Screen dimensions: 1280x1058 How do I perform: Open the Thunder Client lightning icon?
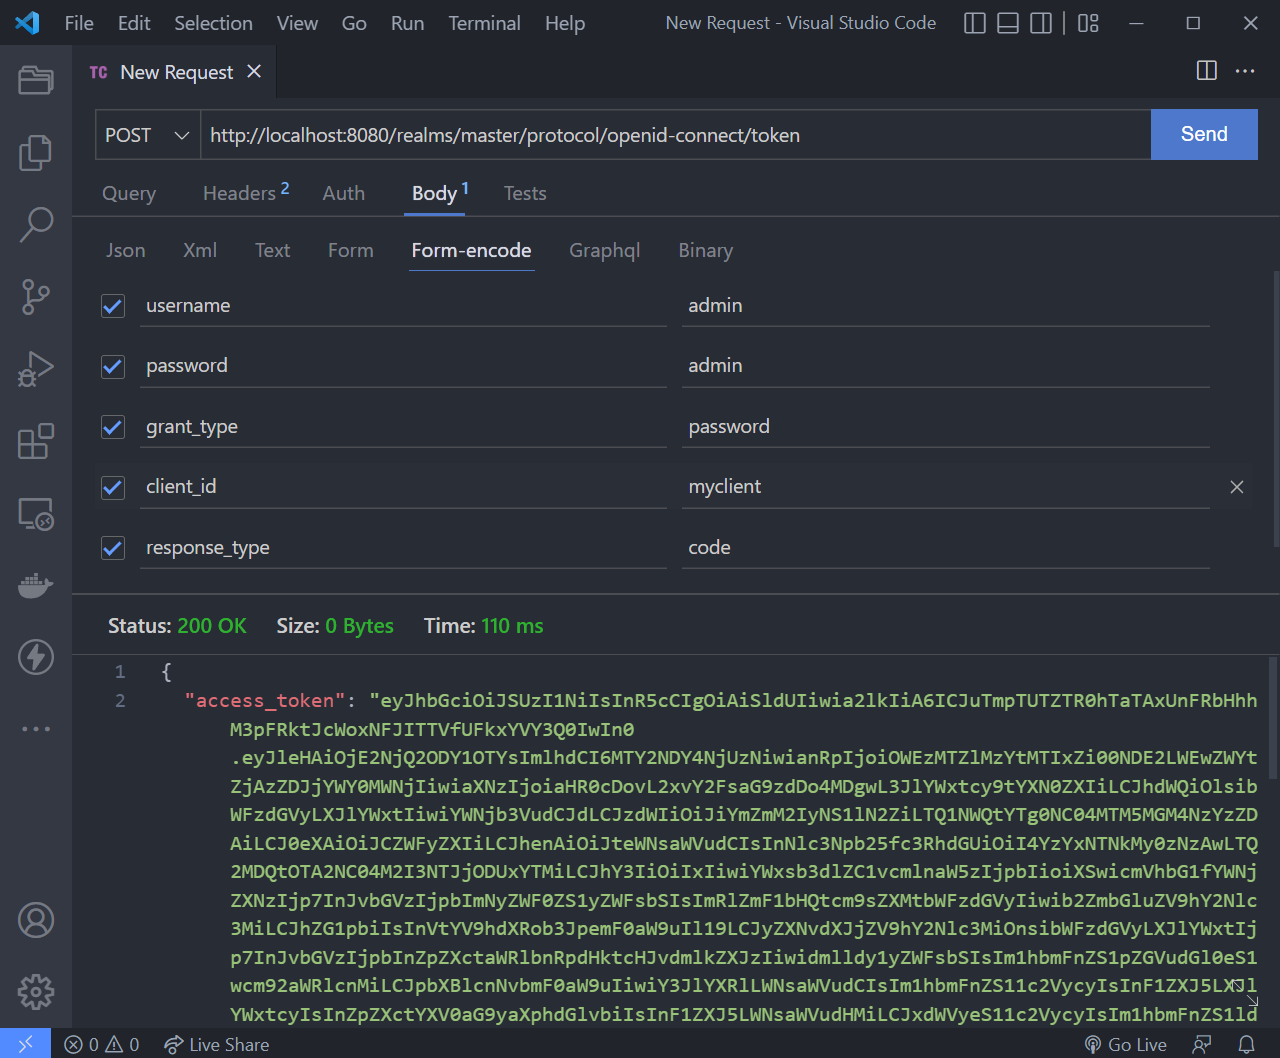[x=36, y=657]
